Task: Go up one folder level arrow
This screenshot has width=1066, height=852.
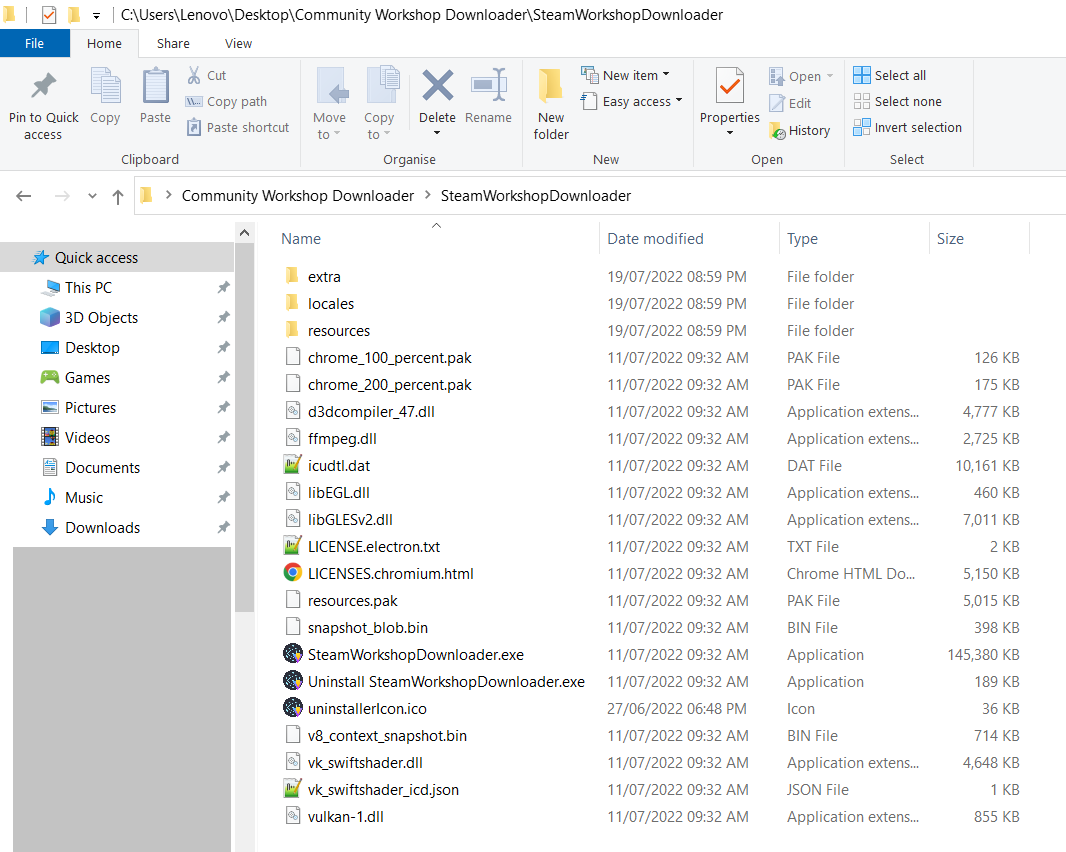Action: point(118,196)
